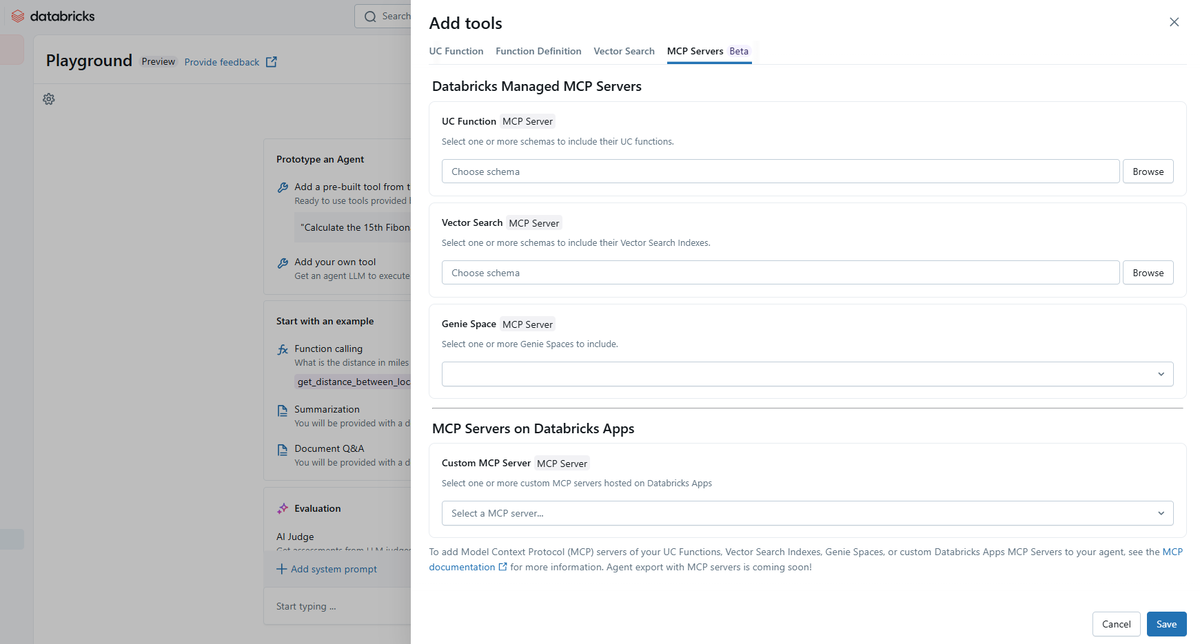Switch to the Function Definition tab
The width and height of the screenshot is (1200, 644).
point(538,51)
